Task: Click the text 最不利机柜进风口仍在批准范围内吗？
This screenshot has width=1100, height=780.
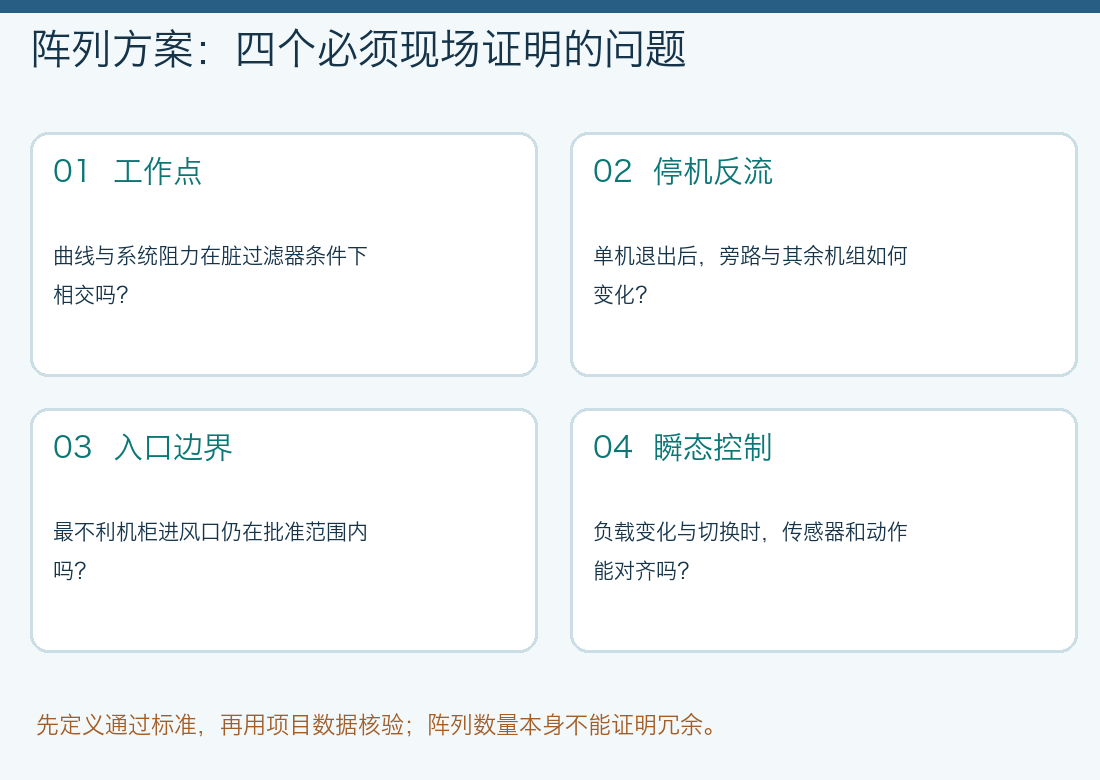Action: click(x=210, y=551)
